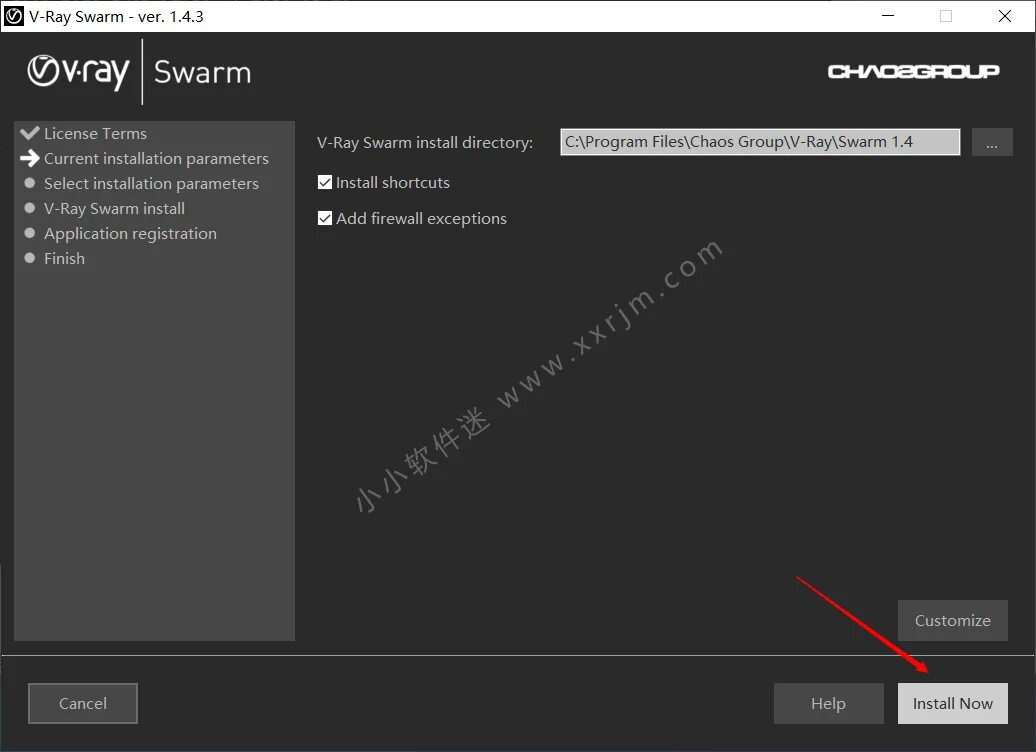Cancel the installation

pyautogui.click(x=83, y=703)
